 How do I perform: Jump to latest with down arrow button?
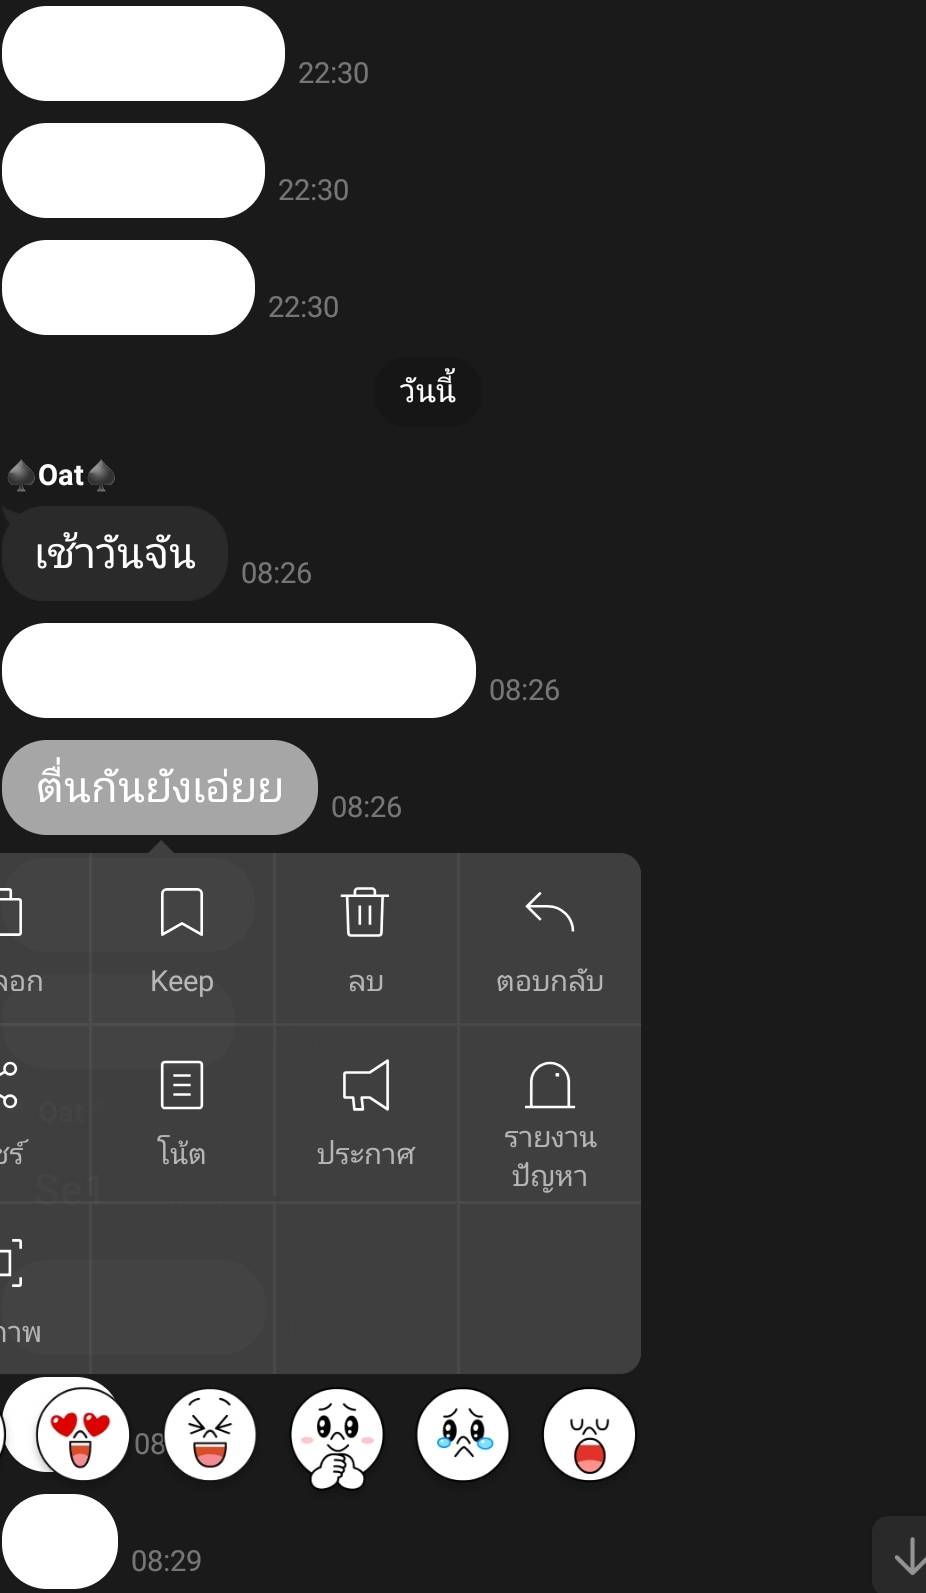click(907, 1555)
